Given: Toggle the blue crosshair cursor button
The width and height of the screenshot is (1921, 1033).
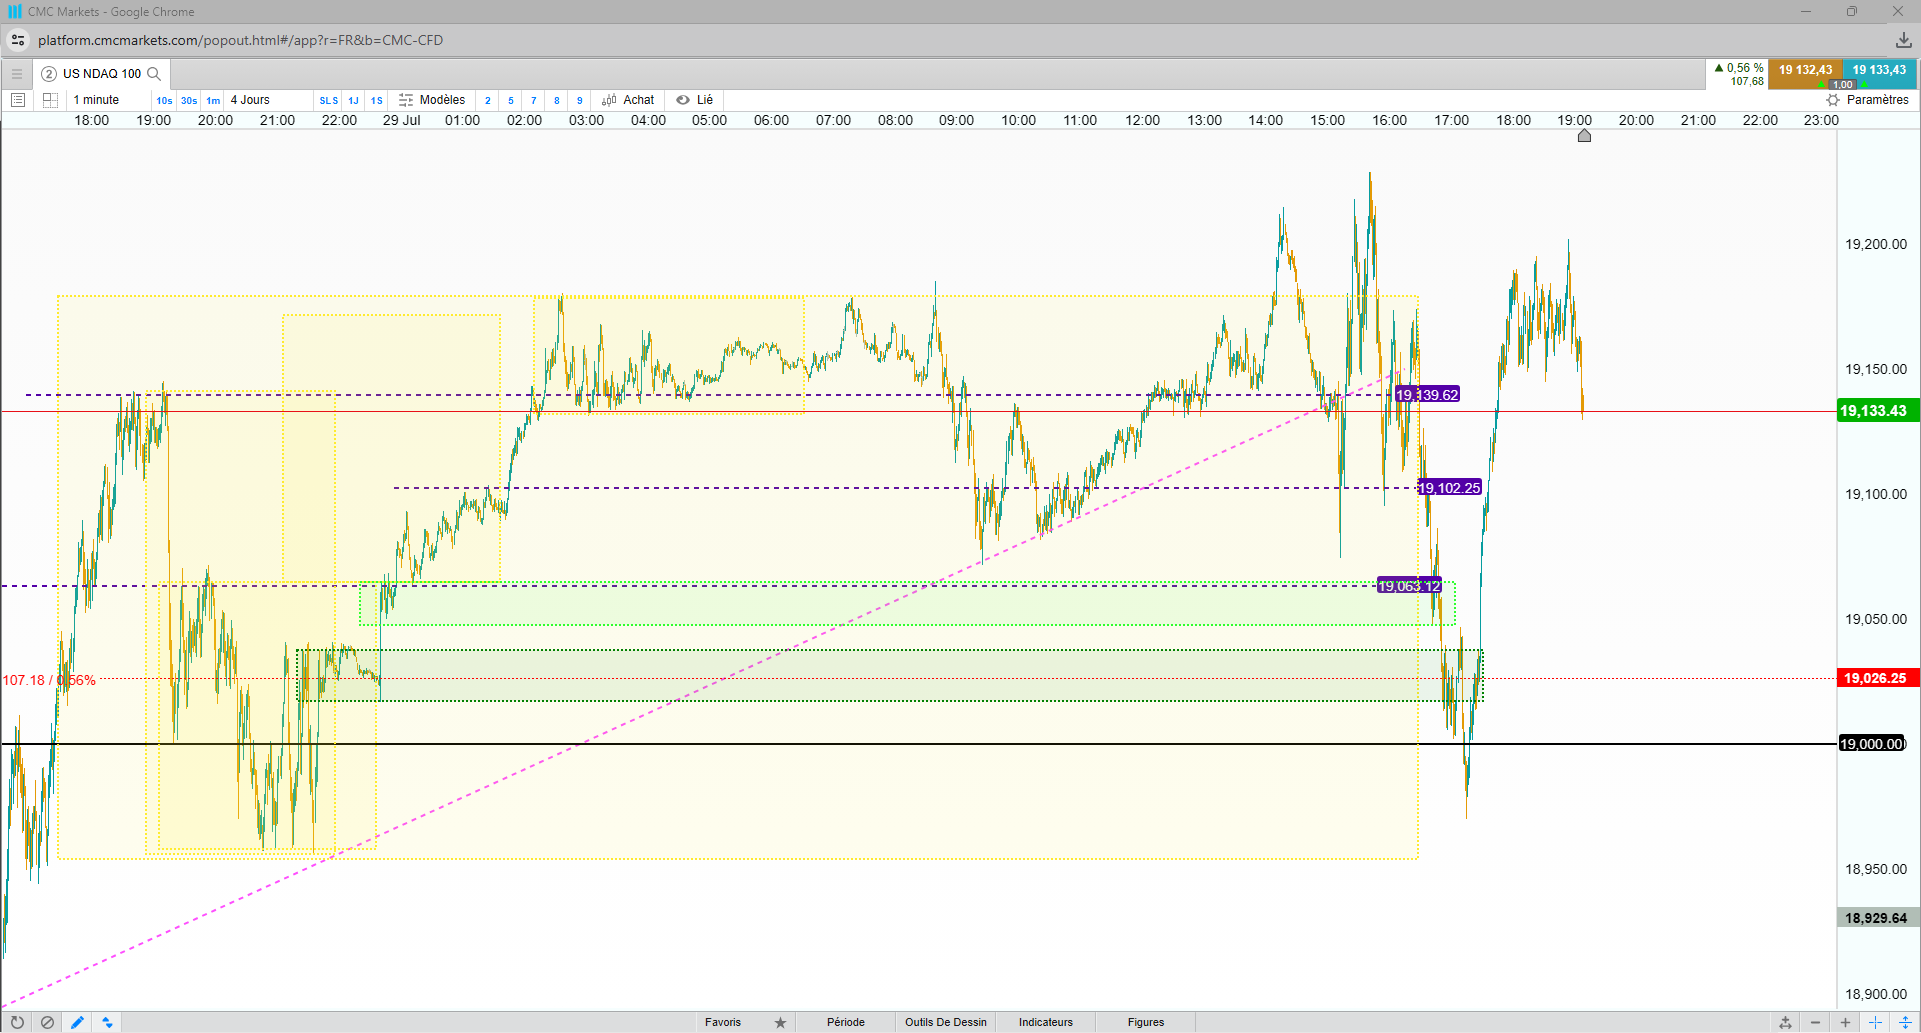Looking at the screenshot, I should point(1875,1022).
